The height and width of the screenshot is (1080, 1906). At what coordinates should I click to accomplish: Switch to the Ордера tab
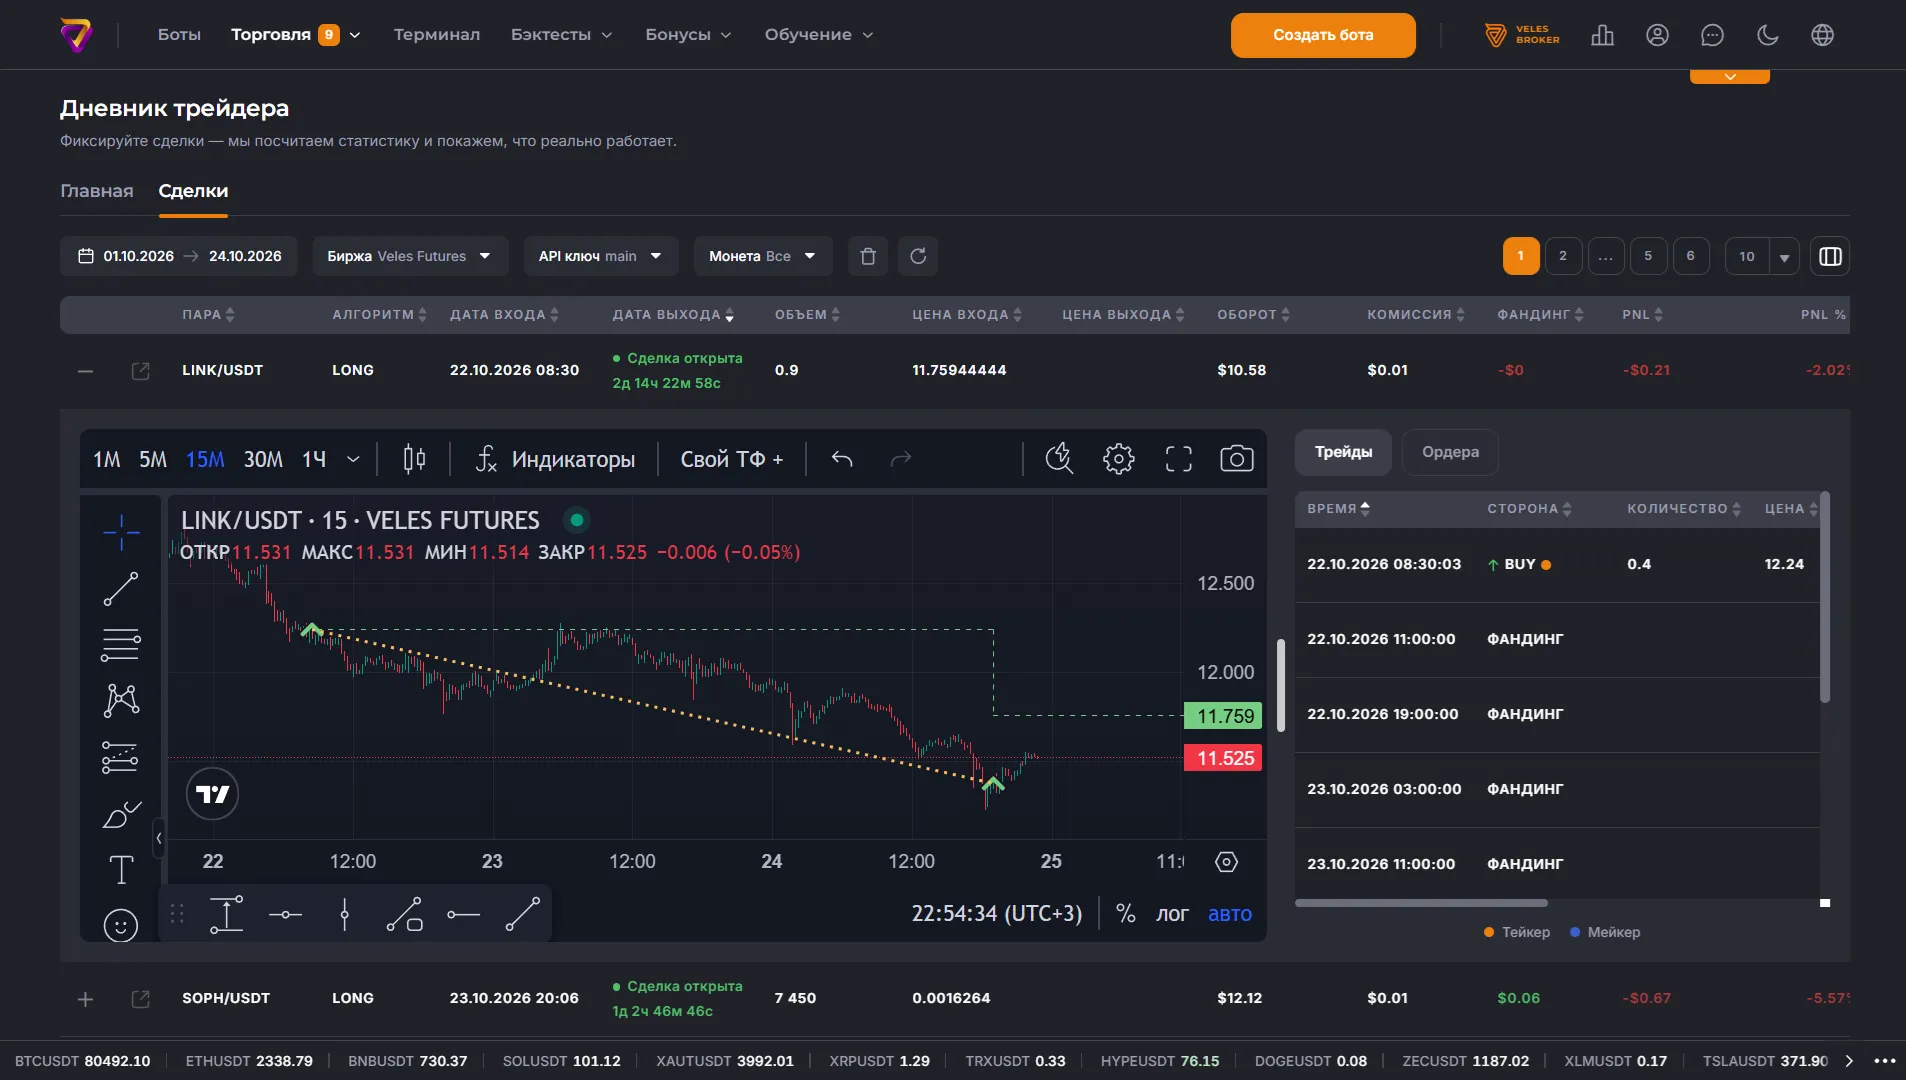[1450, 452]
